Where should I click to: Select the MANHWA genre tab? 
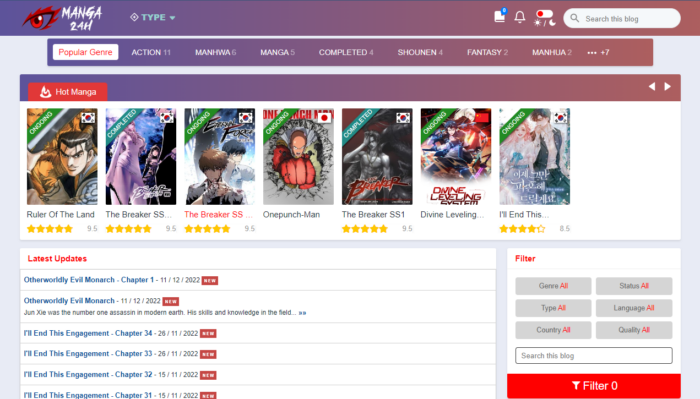(x=215, y=52)
